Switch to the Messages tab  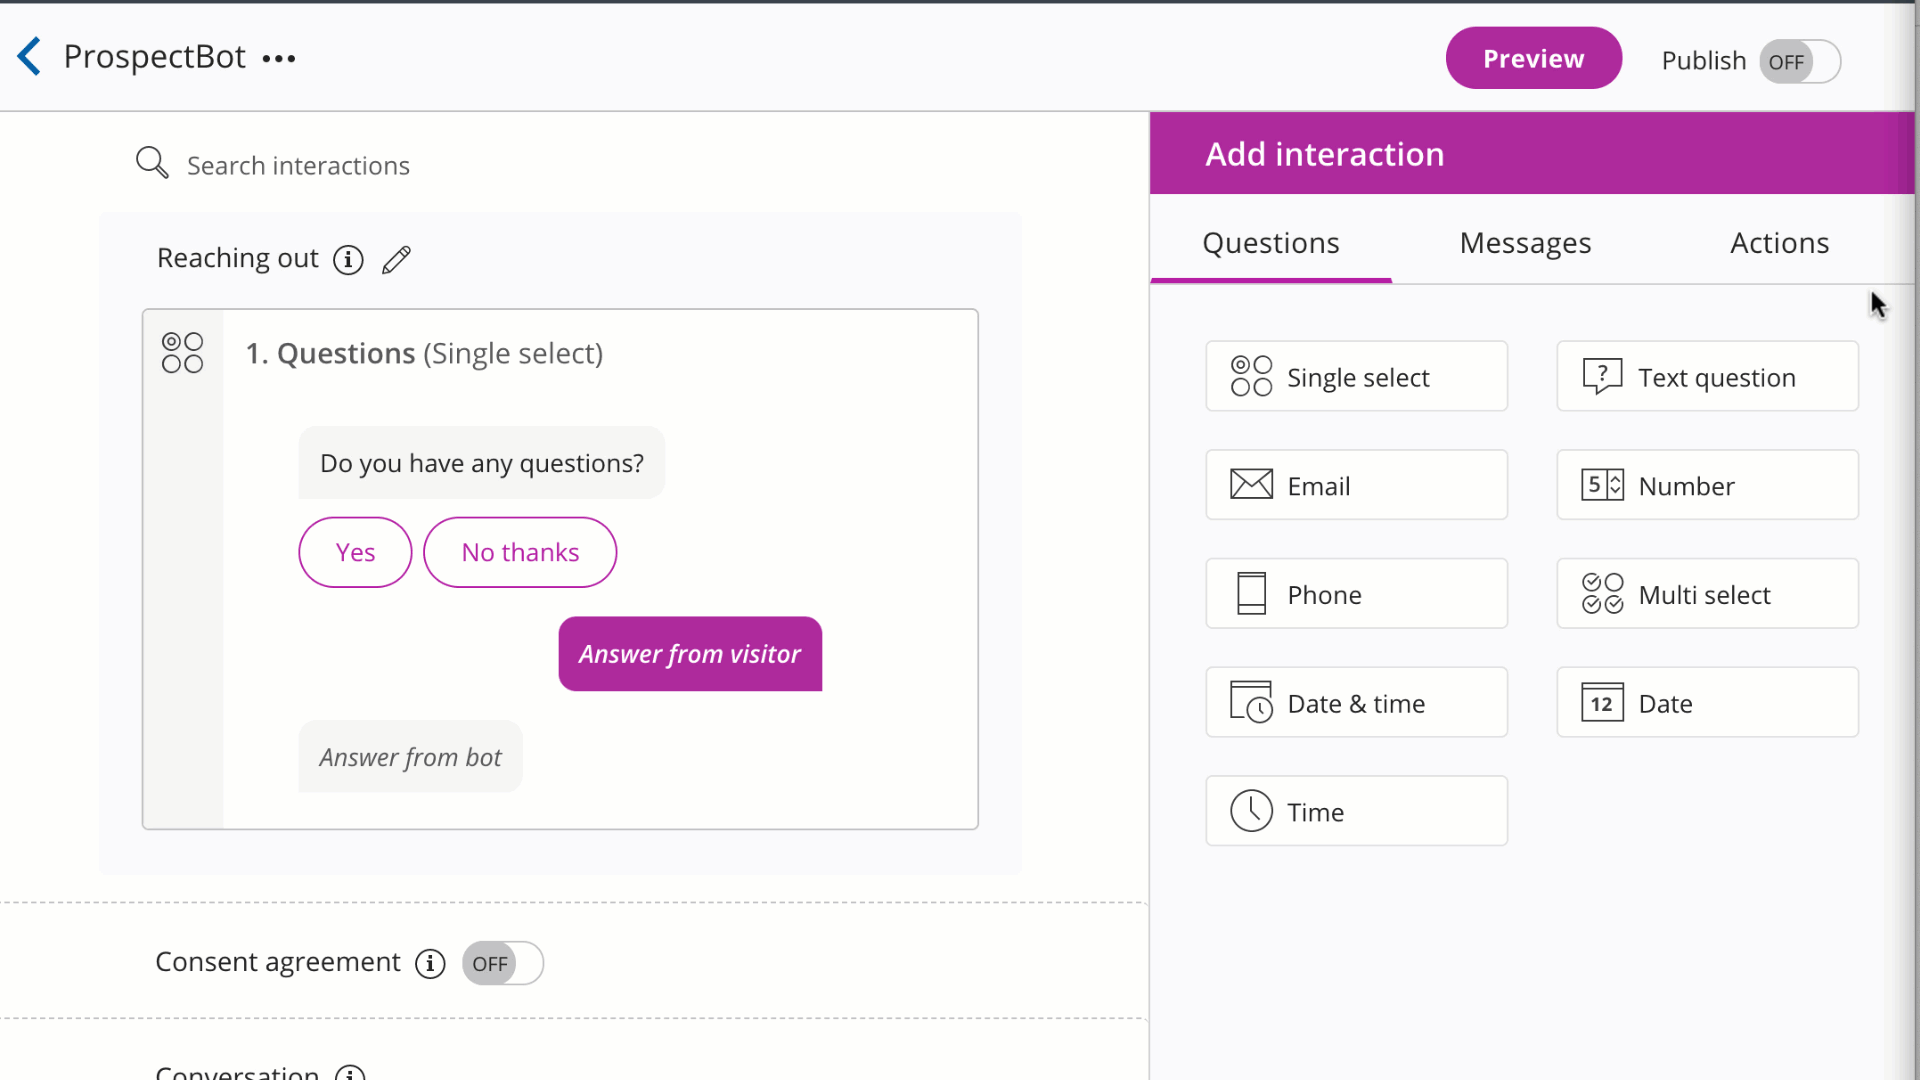[1525, 243]
